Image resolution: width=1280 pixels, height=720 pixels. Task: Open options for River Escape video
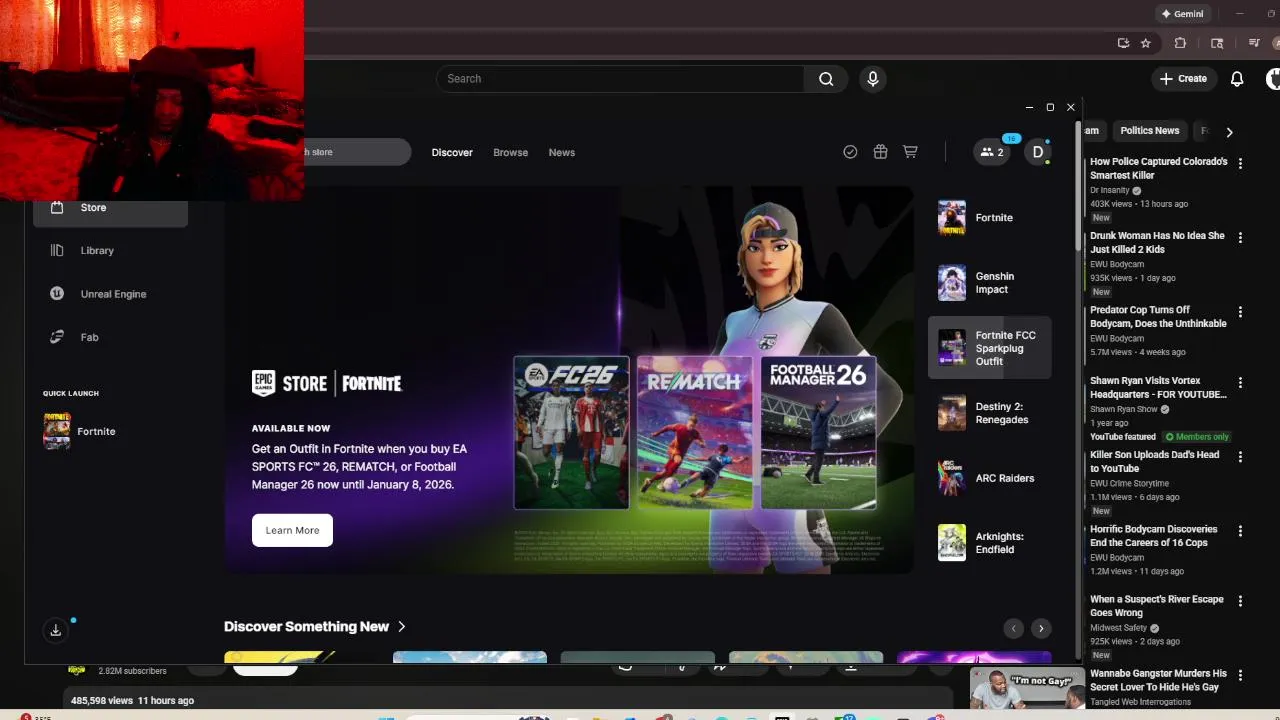point(1240,601)
